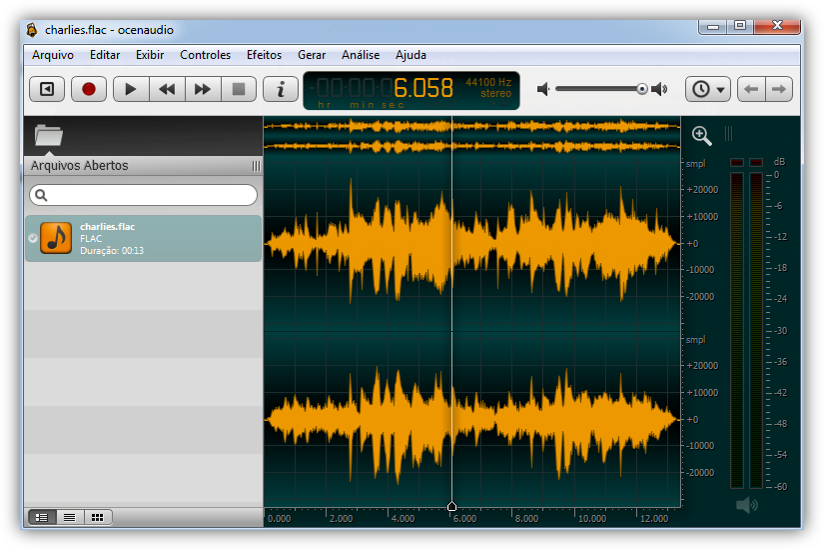Switch to grid view
Image resolution: width=824 pixels, height=550 pixels.
(97, 517)
